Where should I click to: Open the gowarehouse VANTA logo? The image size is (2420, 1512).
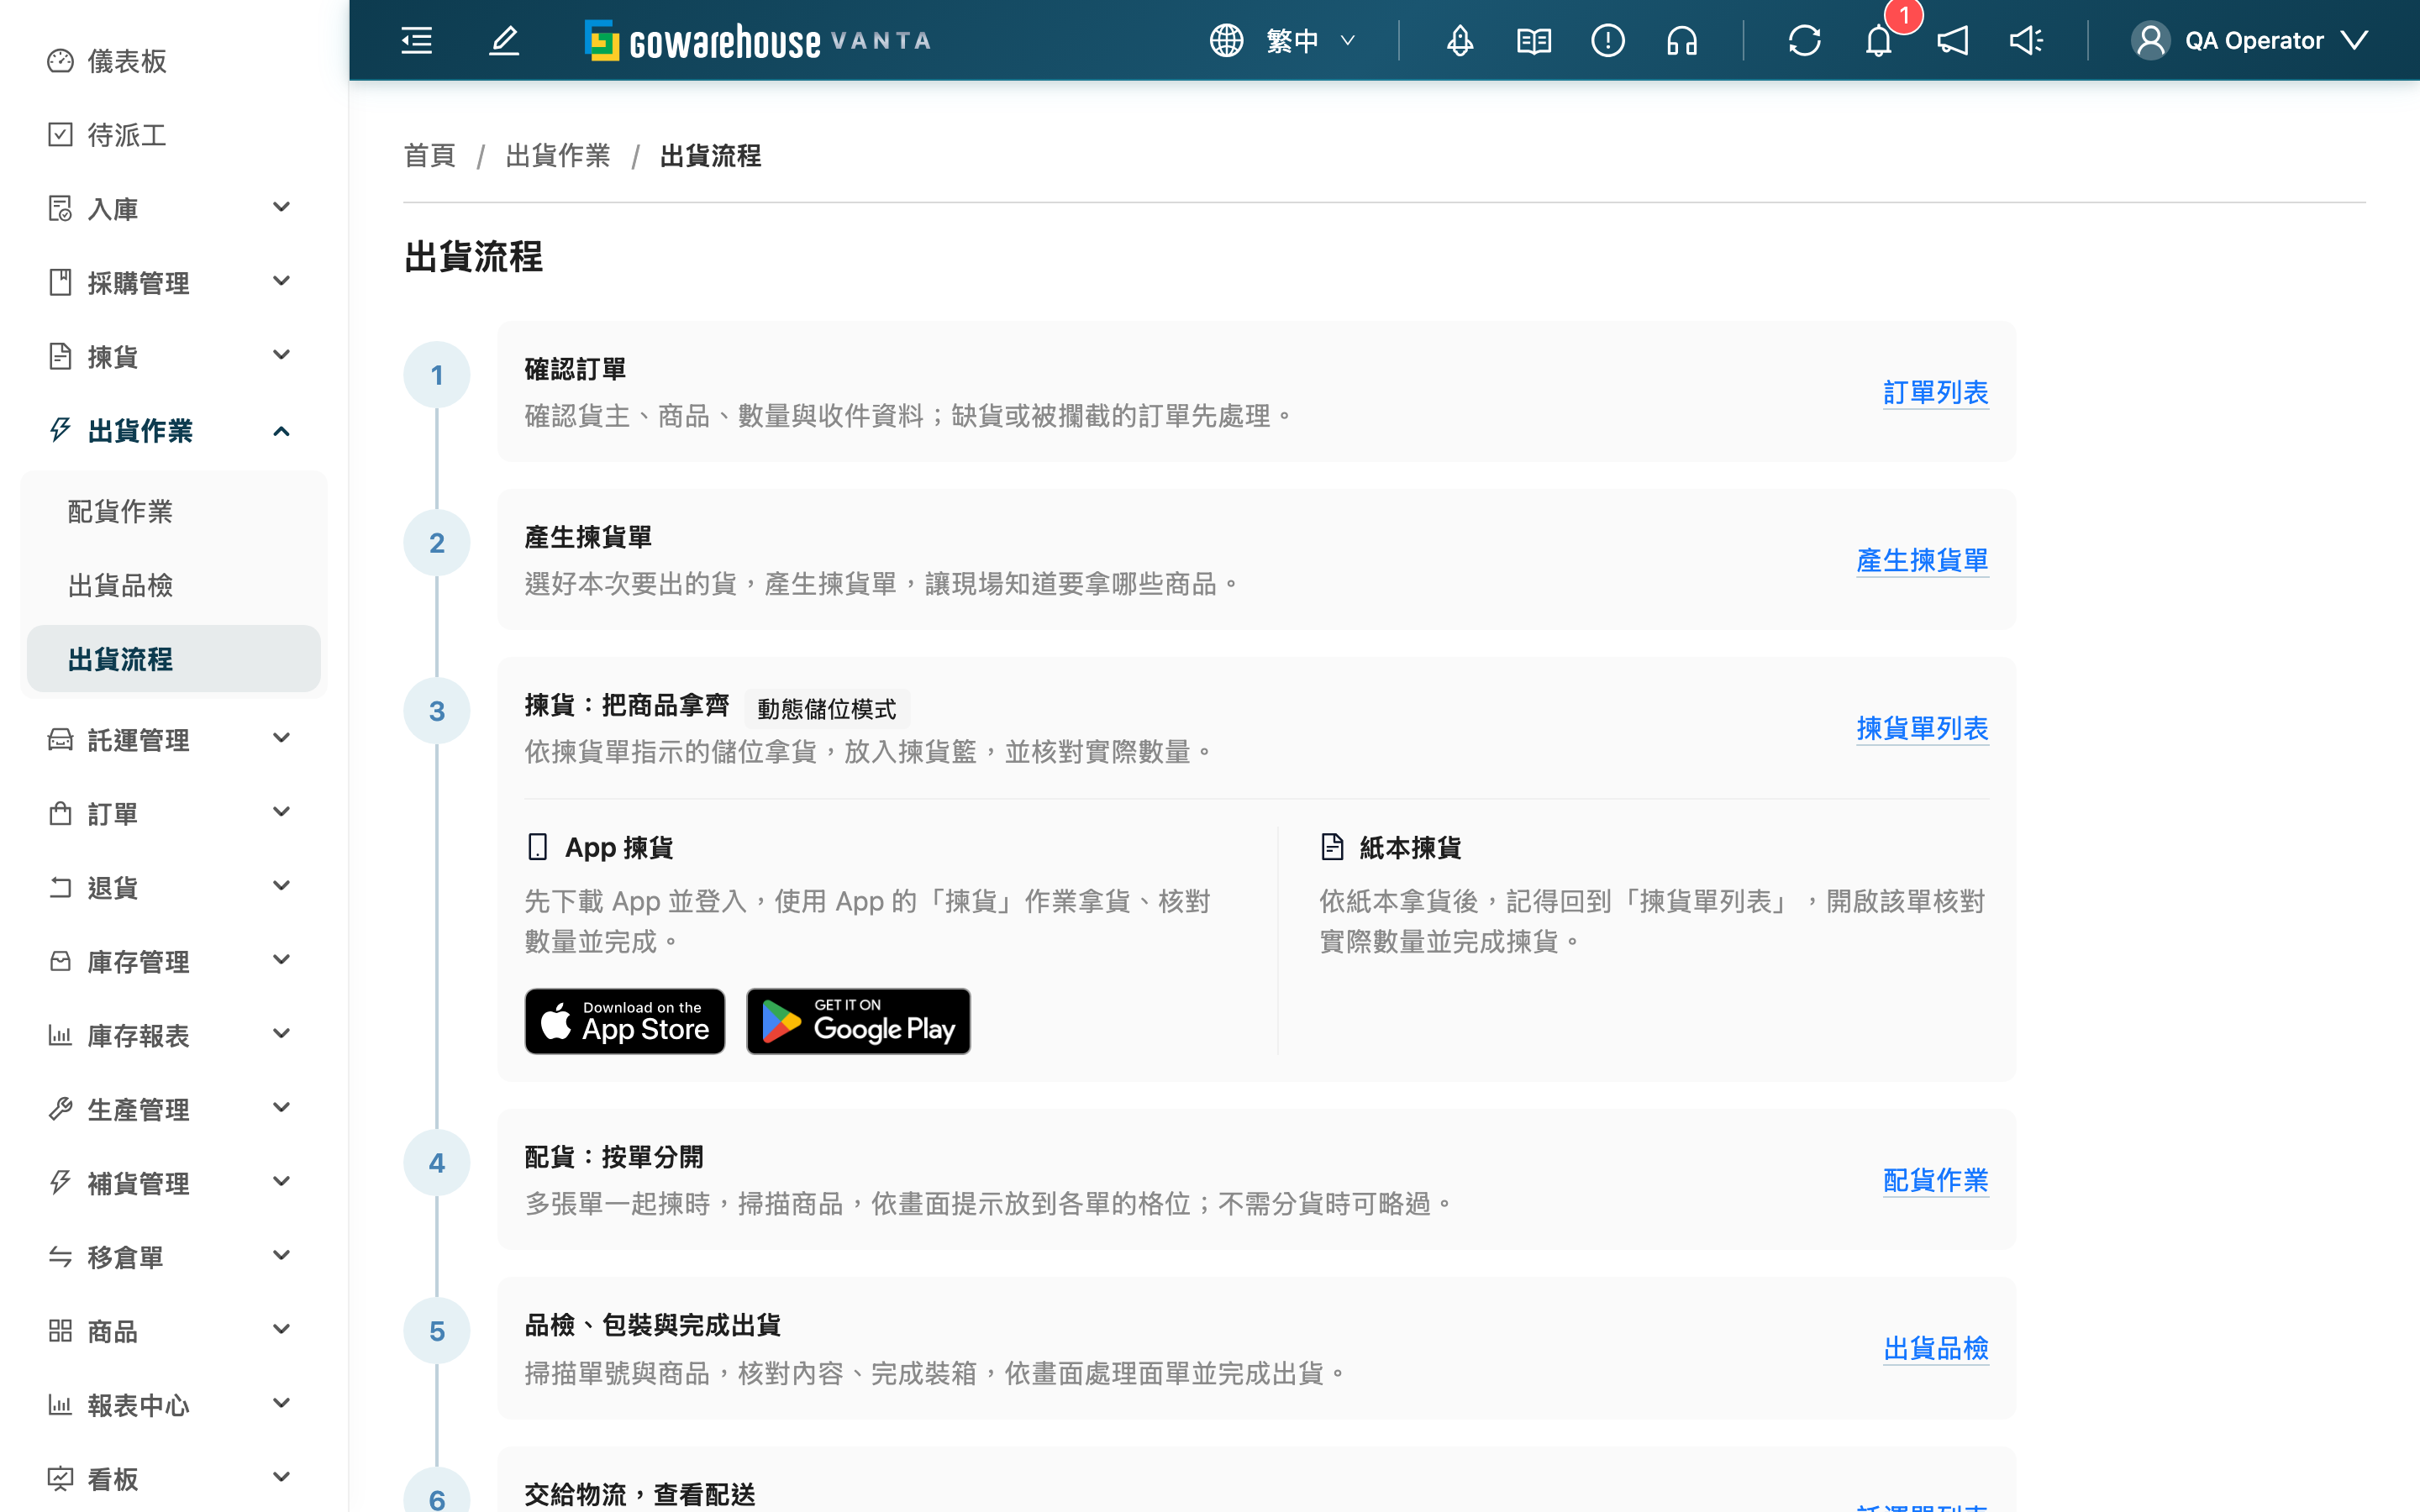coord(759,41)
